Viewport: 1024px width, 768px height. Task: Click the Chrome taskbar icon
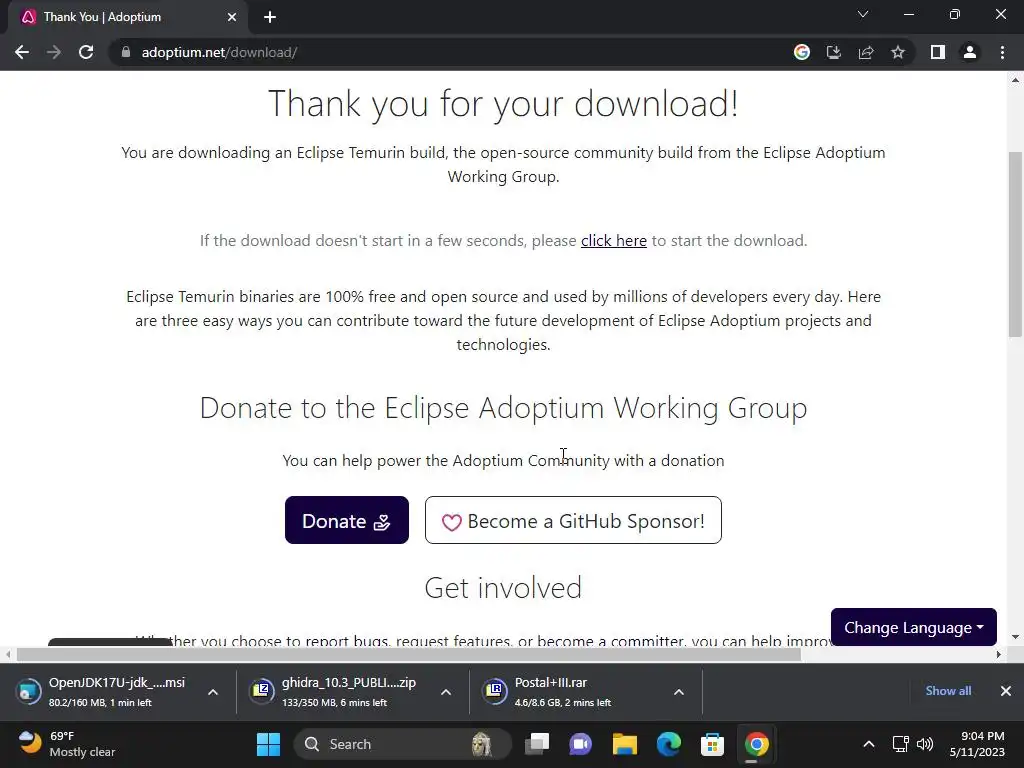coord(756,744)
